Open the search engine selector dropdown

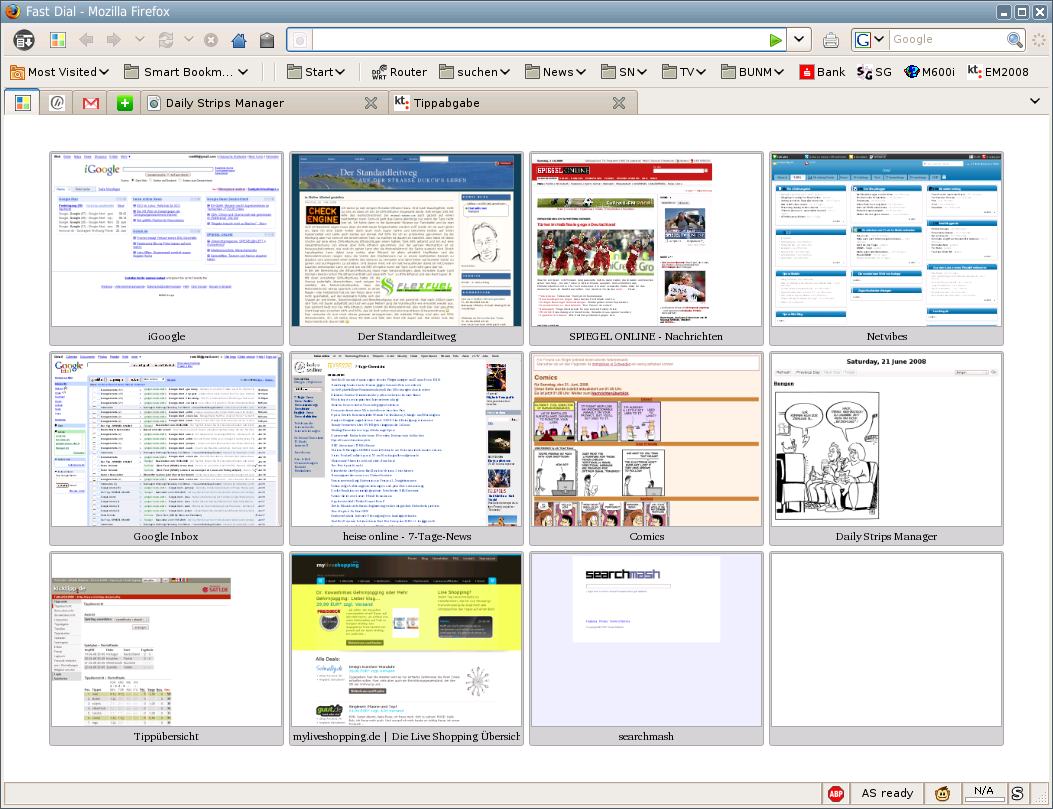(869, 40)
